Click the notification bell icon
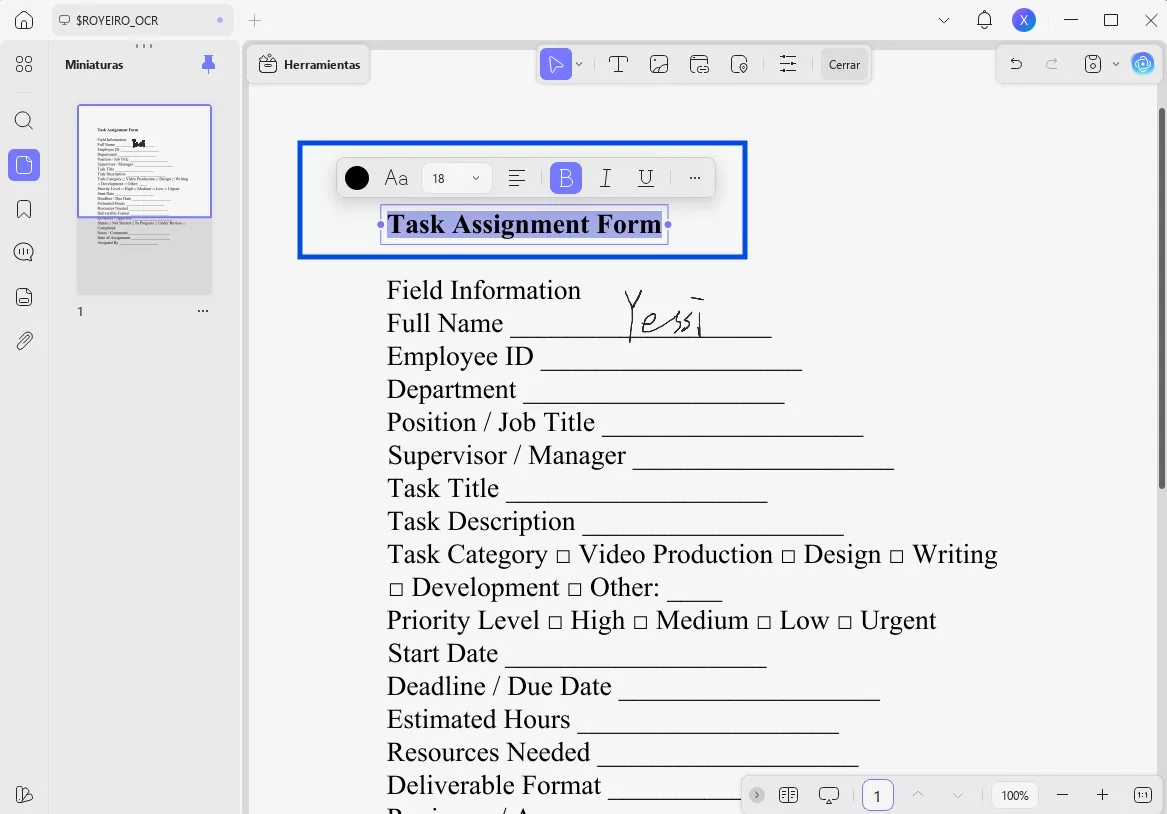Image resolution: width=1167 pixels, height=814 pixels. 984,20
